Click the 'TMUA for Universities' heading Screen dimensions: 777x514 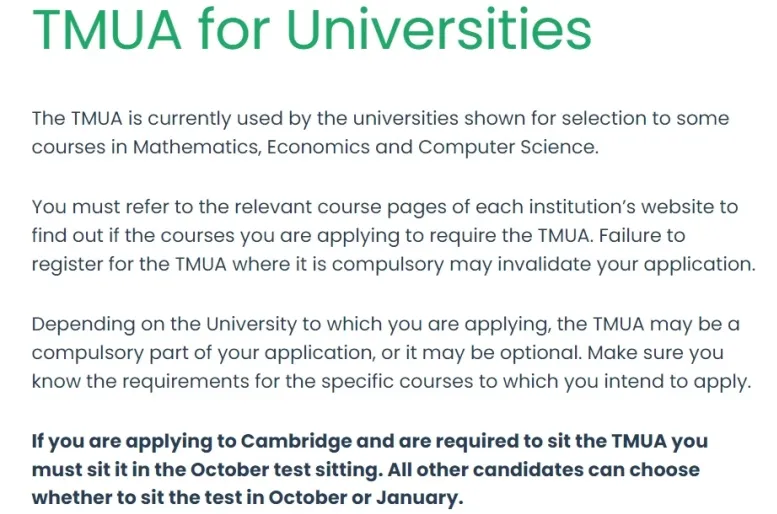312,30
